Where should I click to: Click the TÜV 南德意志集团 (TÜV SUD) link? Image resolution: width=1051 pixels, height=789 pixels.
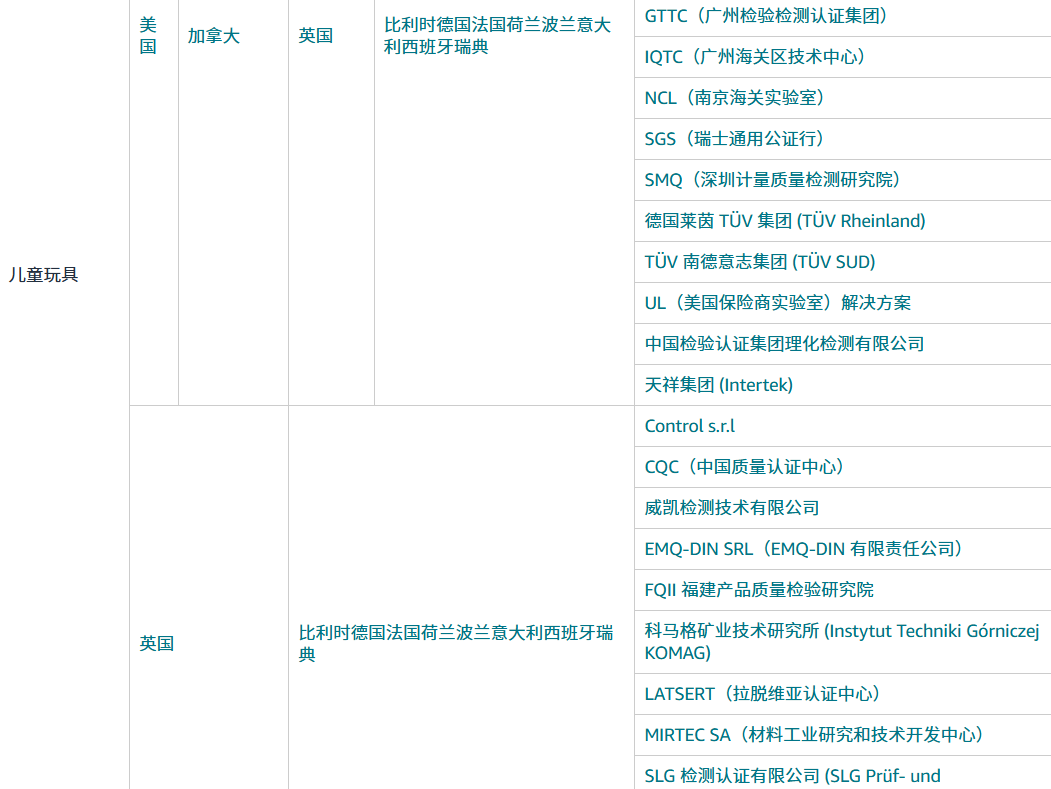click(760, 261)
